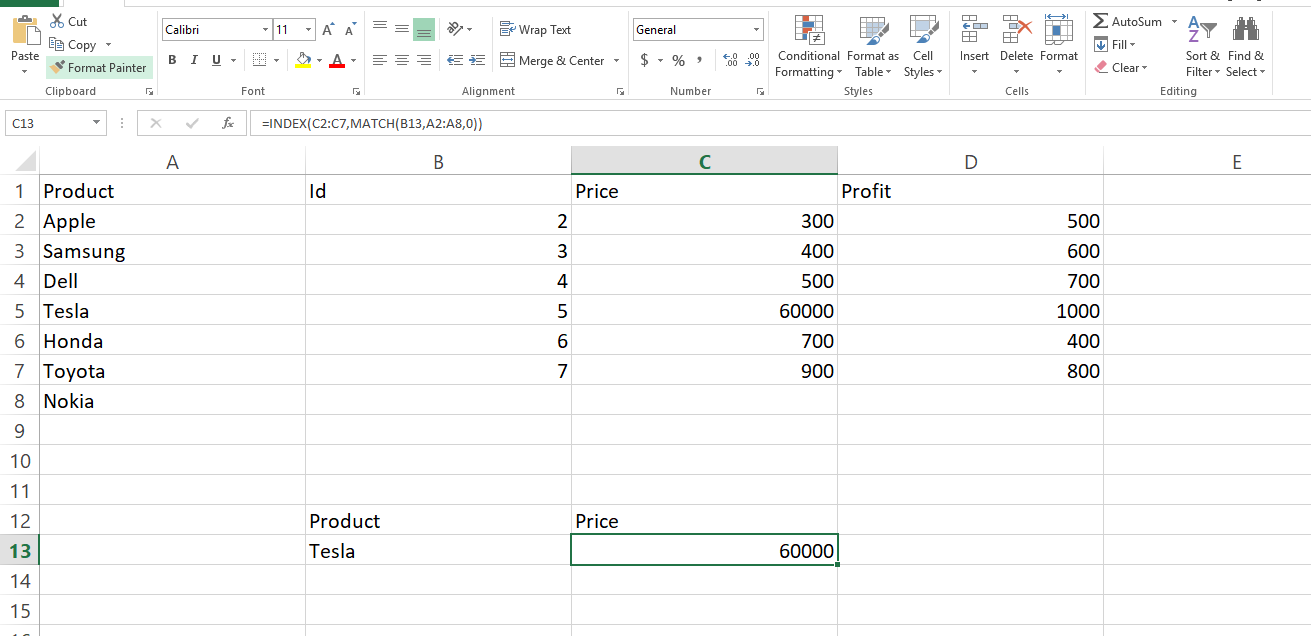The image size is (1311, 636).
Task: Open Conditional Formatting options
Action: (808, 47)
